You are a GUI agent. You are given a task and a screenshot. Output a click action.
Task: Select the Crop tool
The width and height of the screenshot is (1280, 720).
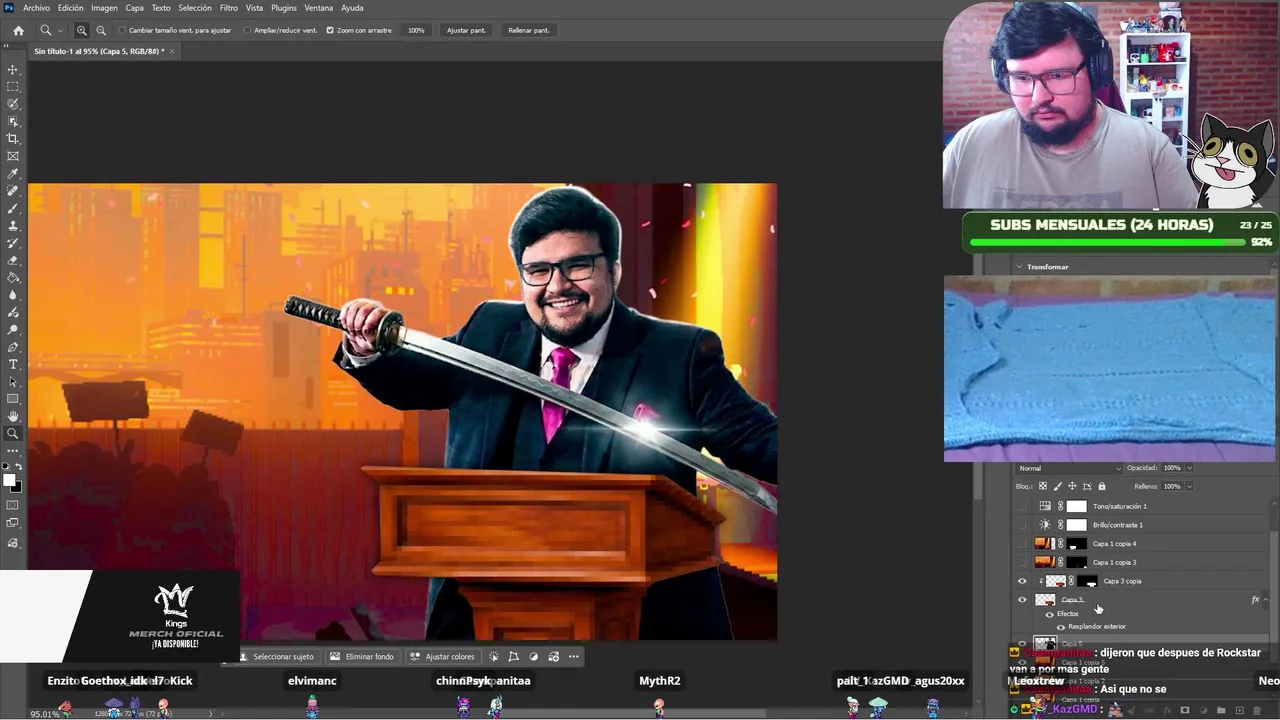tap(13, 139)
